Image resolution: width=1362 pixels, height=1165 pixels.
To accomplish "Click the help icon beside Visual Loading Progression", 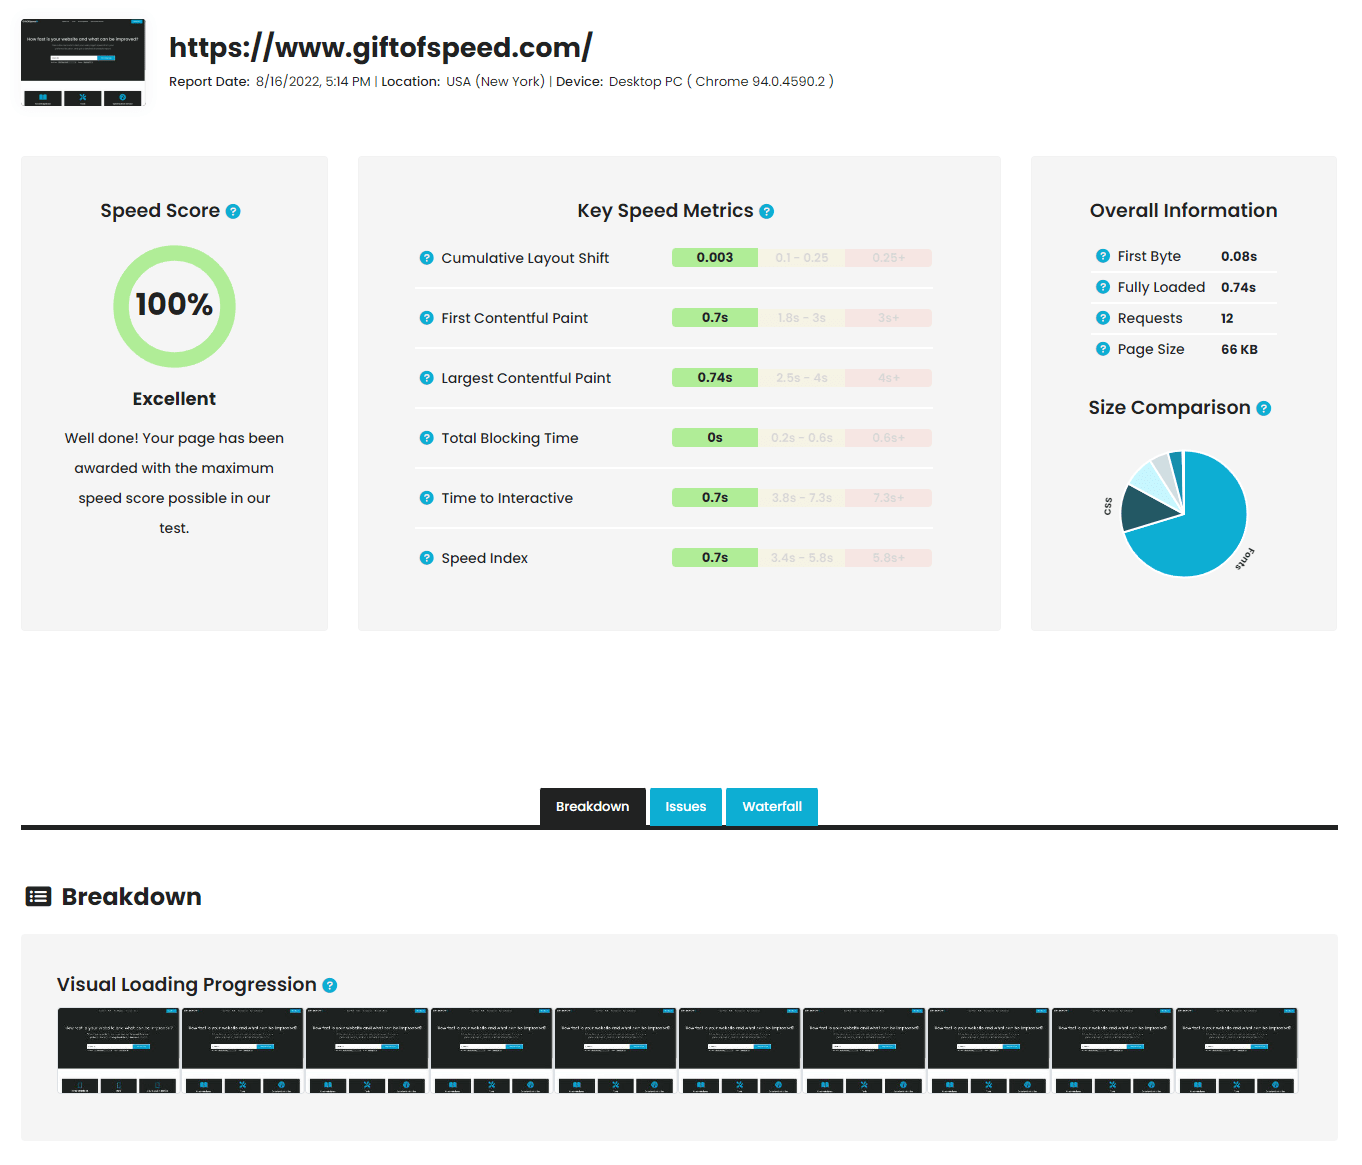I will (x=330, y=985).
